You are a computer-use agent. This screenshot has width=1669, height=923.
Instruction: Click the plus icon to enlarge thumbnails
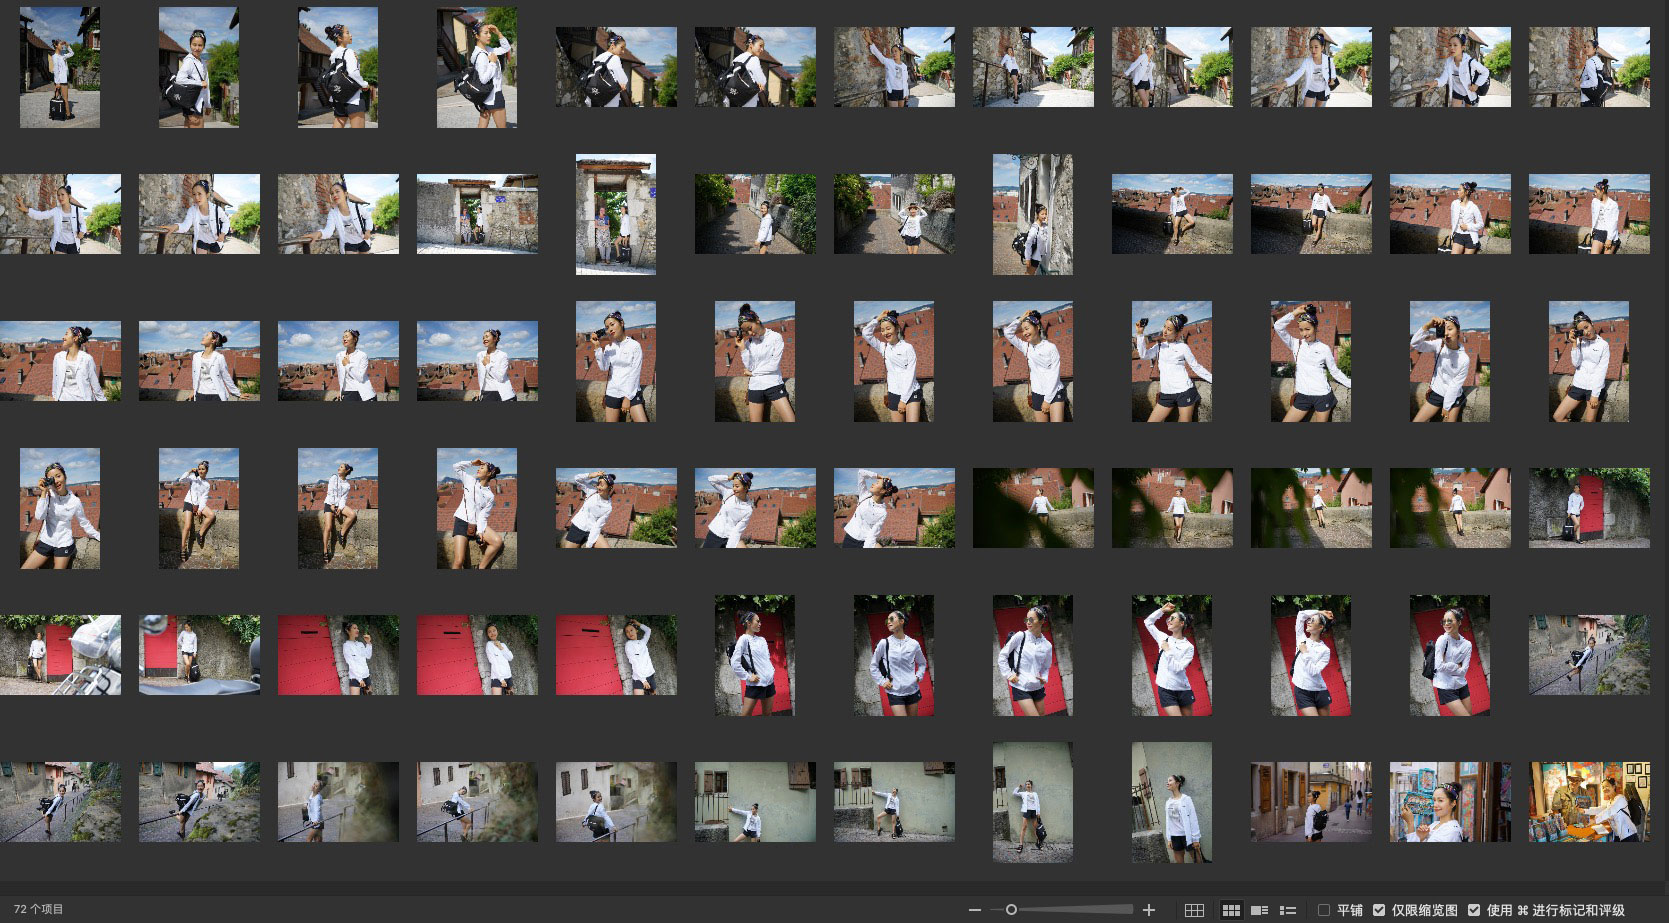click(1149, 910)
